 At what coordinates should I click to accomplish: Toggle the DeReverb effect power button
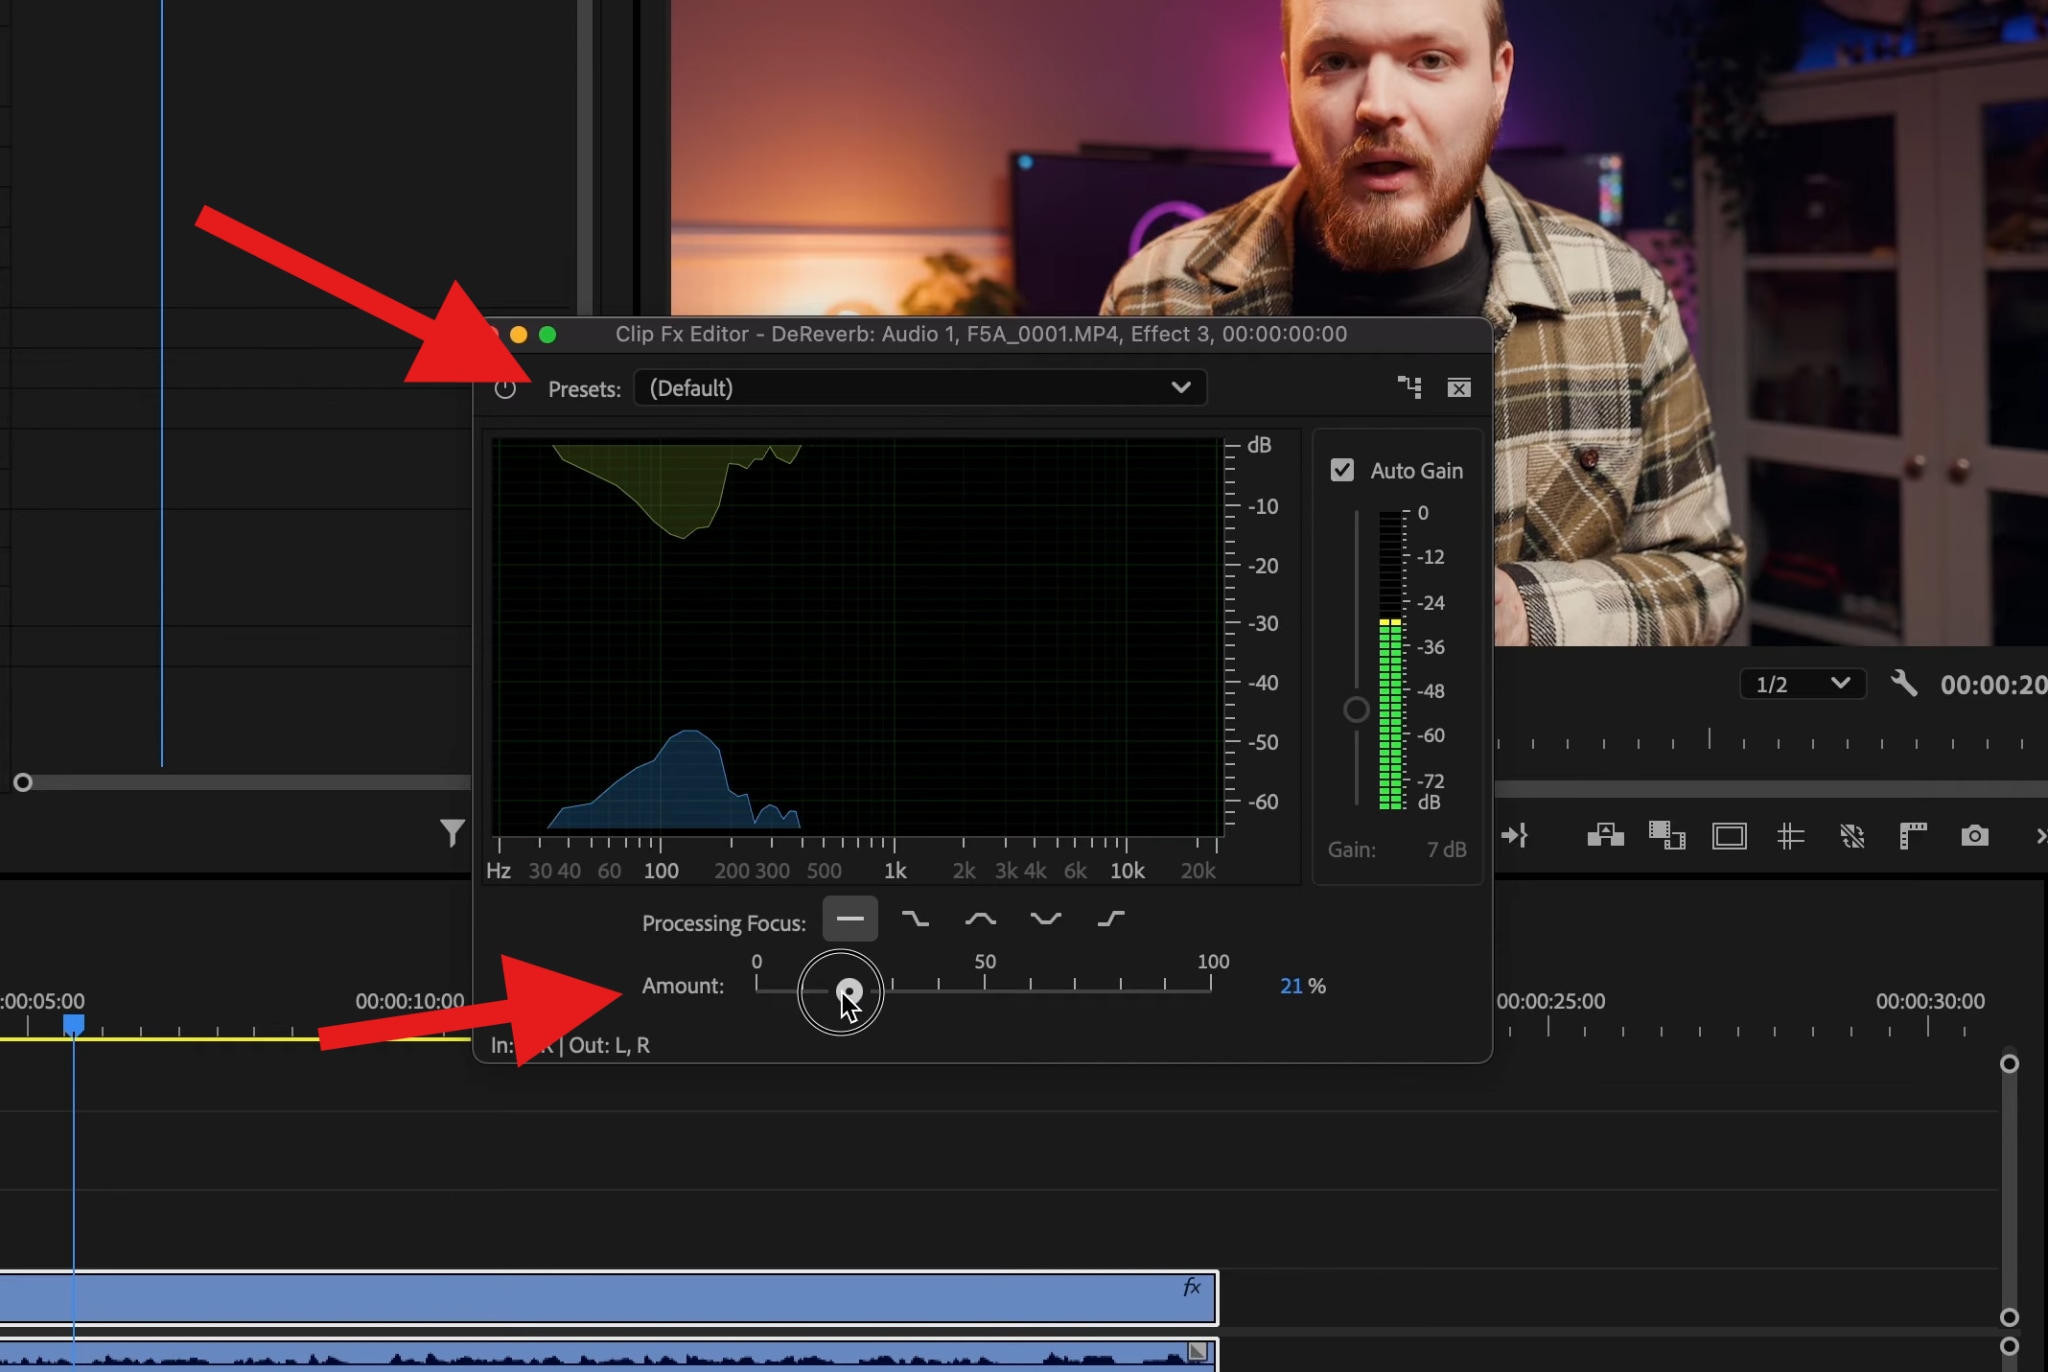coord(506,389)
